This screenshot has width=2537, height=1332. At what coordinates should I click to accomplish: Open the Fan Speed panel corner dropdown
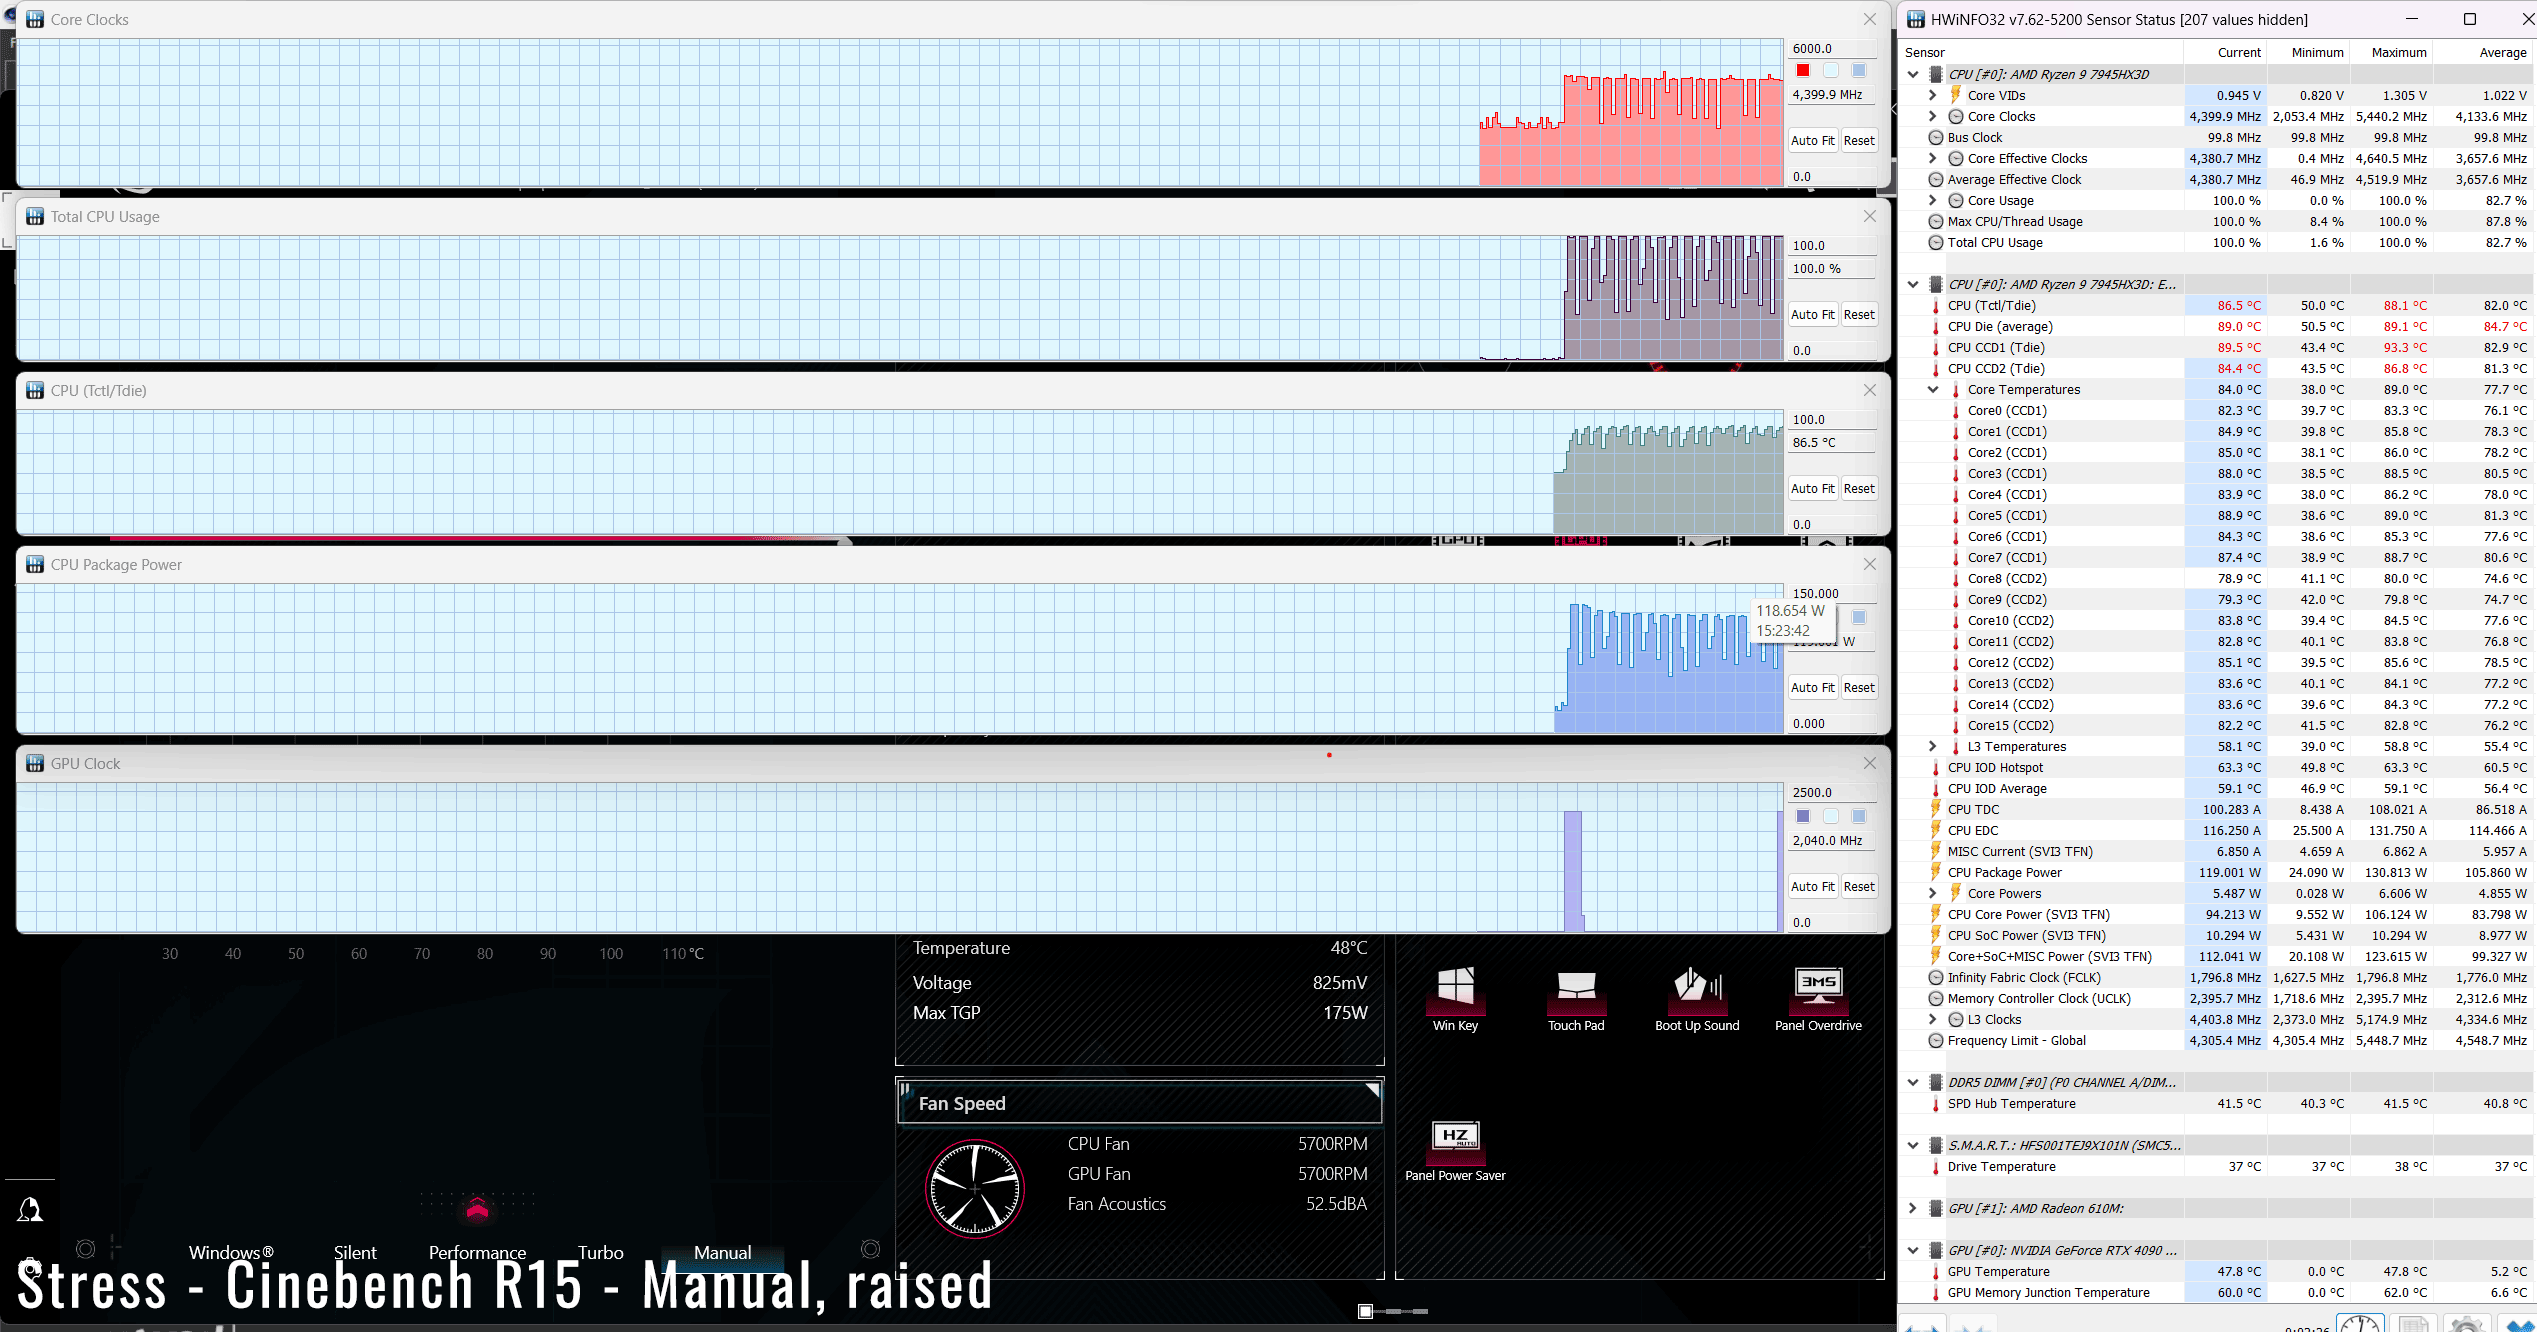pos(1372,1090)
